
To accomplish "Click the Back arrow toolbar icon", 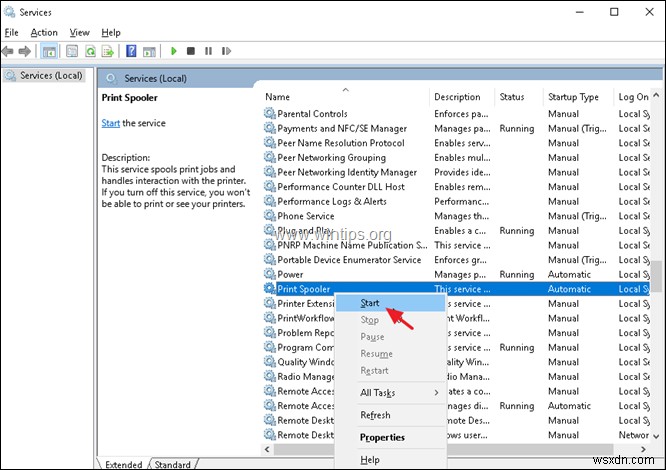I will (x=8, y=51).
